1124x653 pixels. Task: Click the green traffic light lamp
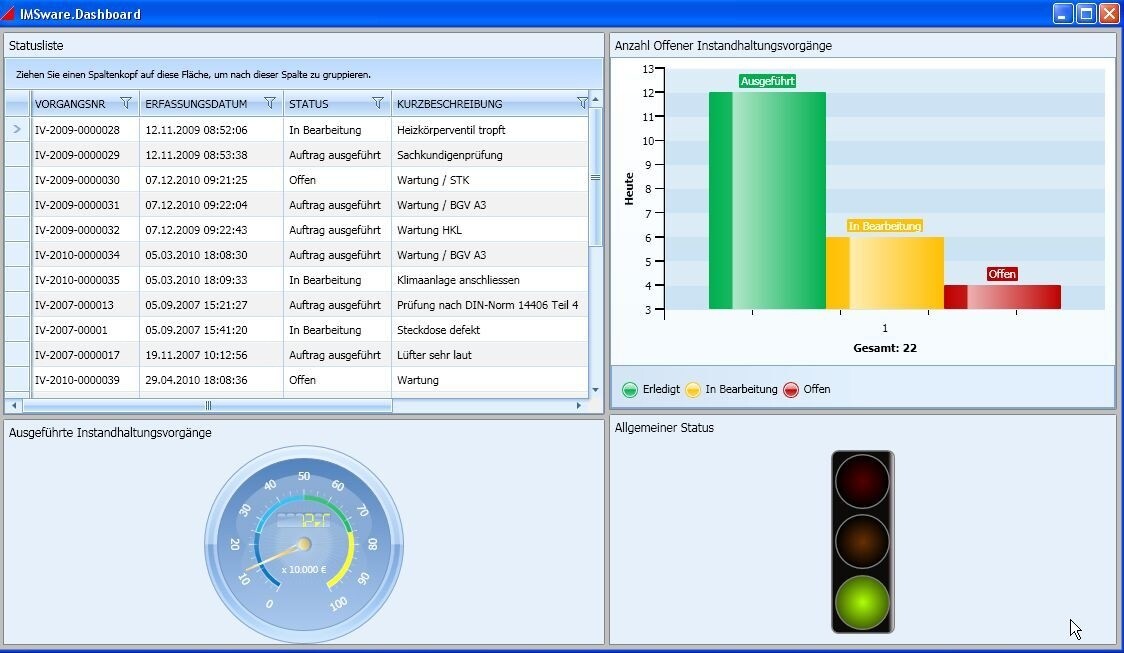[x=862, y=602]
